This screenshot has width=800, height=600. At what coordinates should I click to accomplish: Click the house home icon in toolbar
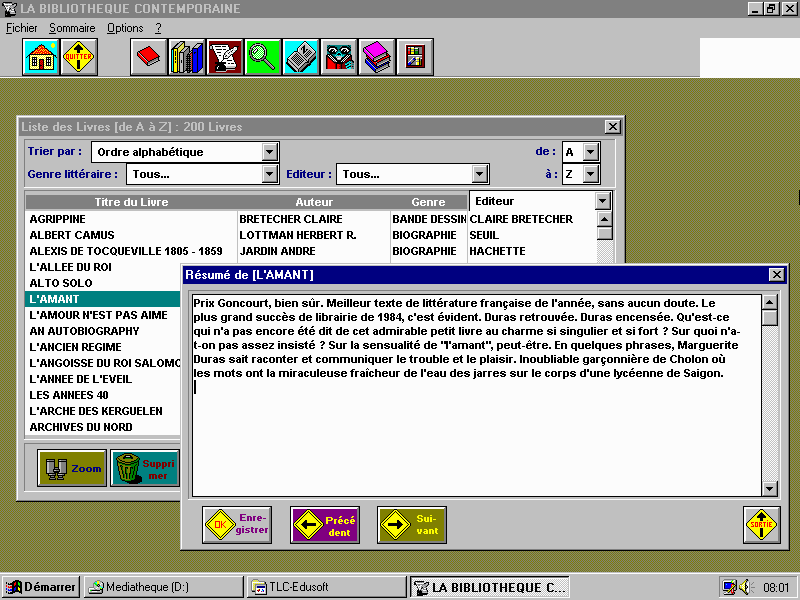(41, 58)
